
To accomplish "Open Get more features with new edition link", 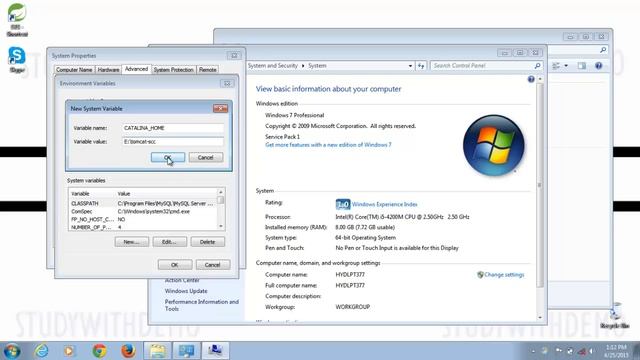I will pyautogui.click(x=328, y=145).
